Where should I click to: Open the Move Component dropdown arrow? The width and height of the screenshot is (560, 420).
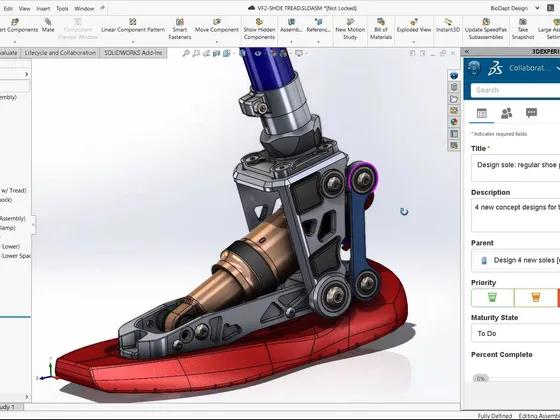click(x=216, y=42)
